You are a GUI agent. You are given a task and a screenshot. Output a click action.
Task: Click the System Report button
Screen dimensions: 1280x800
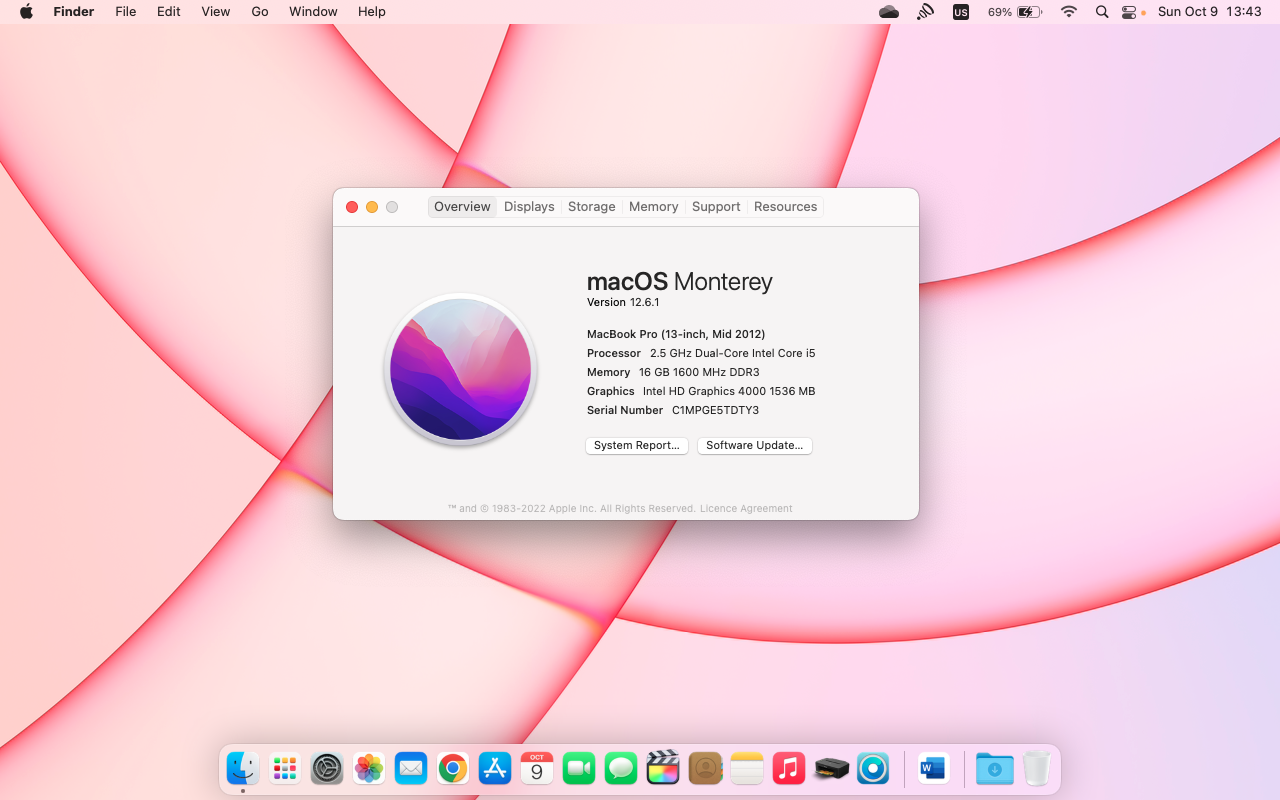click(x=637, y=446)
